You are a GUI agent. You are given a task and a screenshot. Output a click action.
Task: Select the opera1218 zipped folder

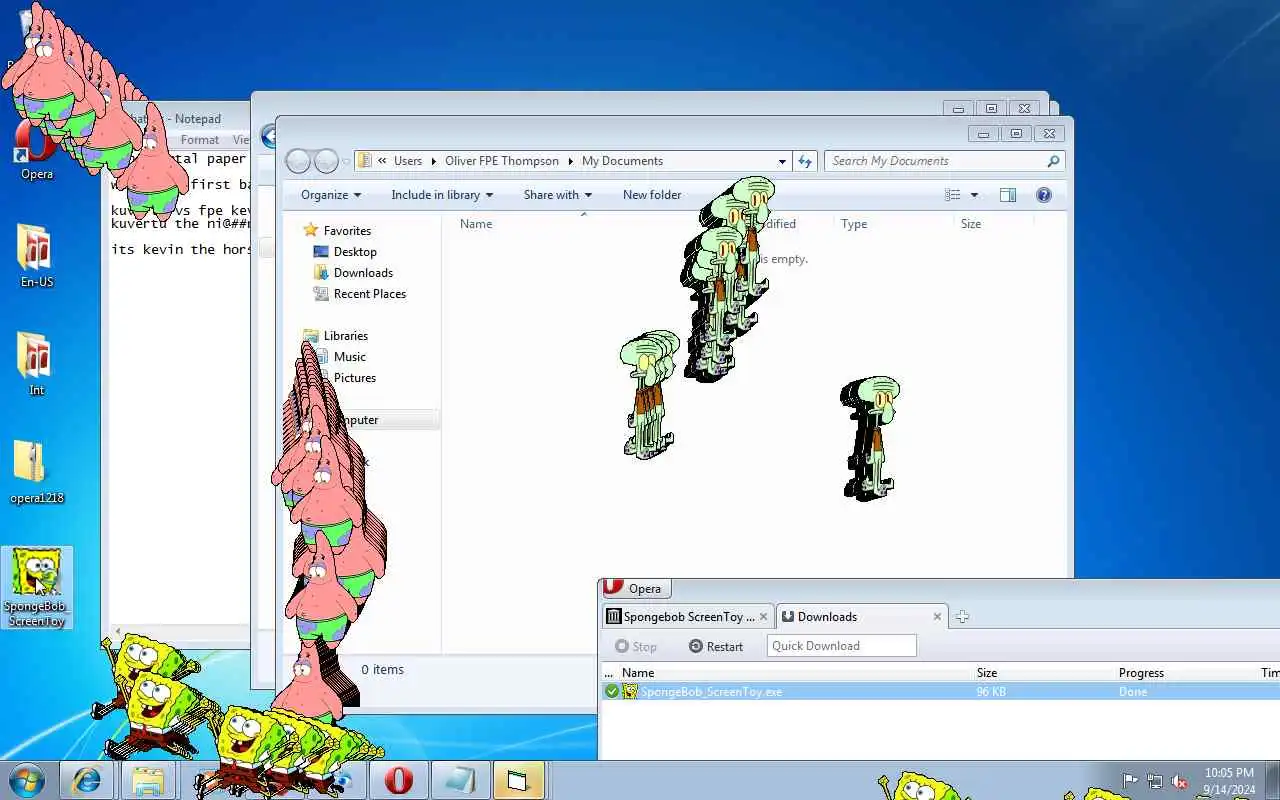(x=36, y=472)
